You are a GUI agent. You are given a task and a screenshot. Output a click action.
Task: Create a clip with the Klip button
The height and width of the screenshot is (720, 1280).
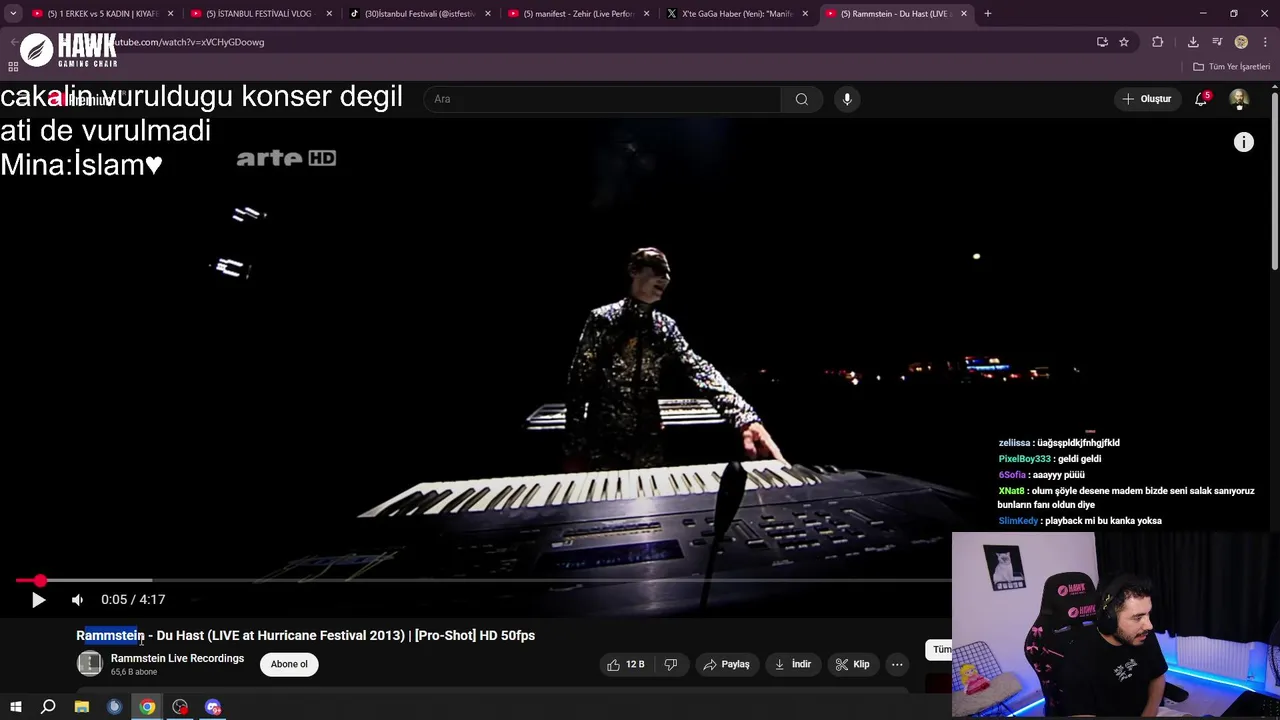[852, 664]
